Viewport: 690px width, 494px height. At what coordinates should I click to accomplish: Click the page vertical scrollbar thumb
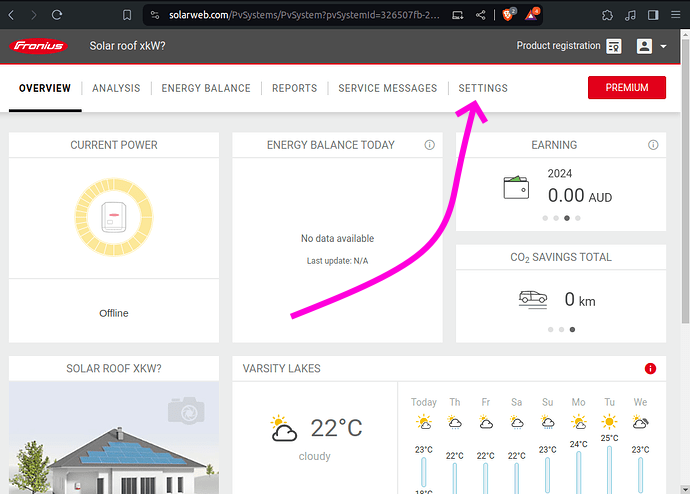click(685, 181)
